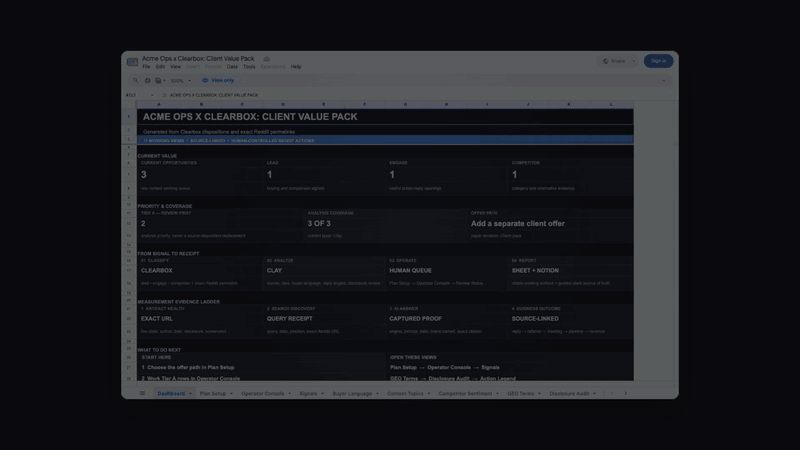The width and height of the screenshot is (800, 450).
Task: Open the View menu
Action: (x=176, y=67)
